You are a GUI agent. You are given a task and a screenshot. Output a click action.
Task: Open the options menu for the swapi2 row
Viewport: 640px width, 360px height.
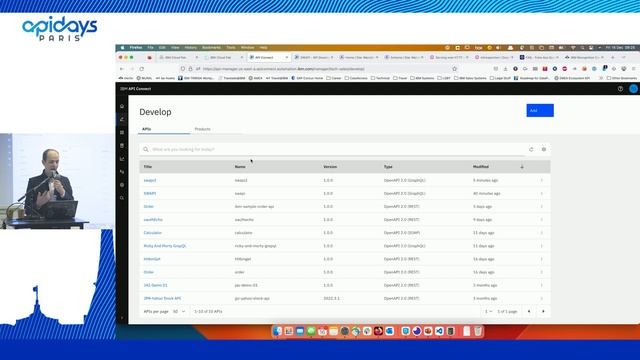[x=542, y=180]
